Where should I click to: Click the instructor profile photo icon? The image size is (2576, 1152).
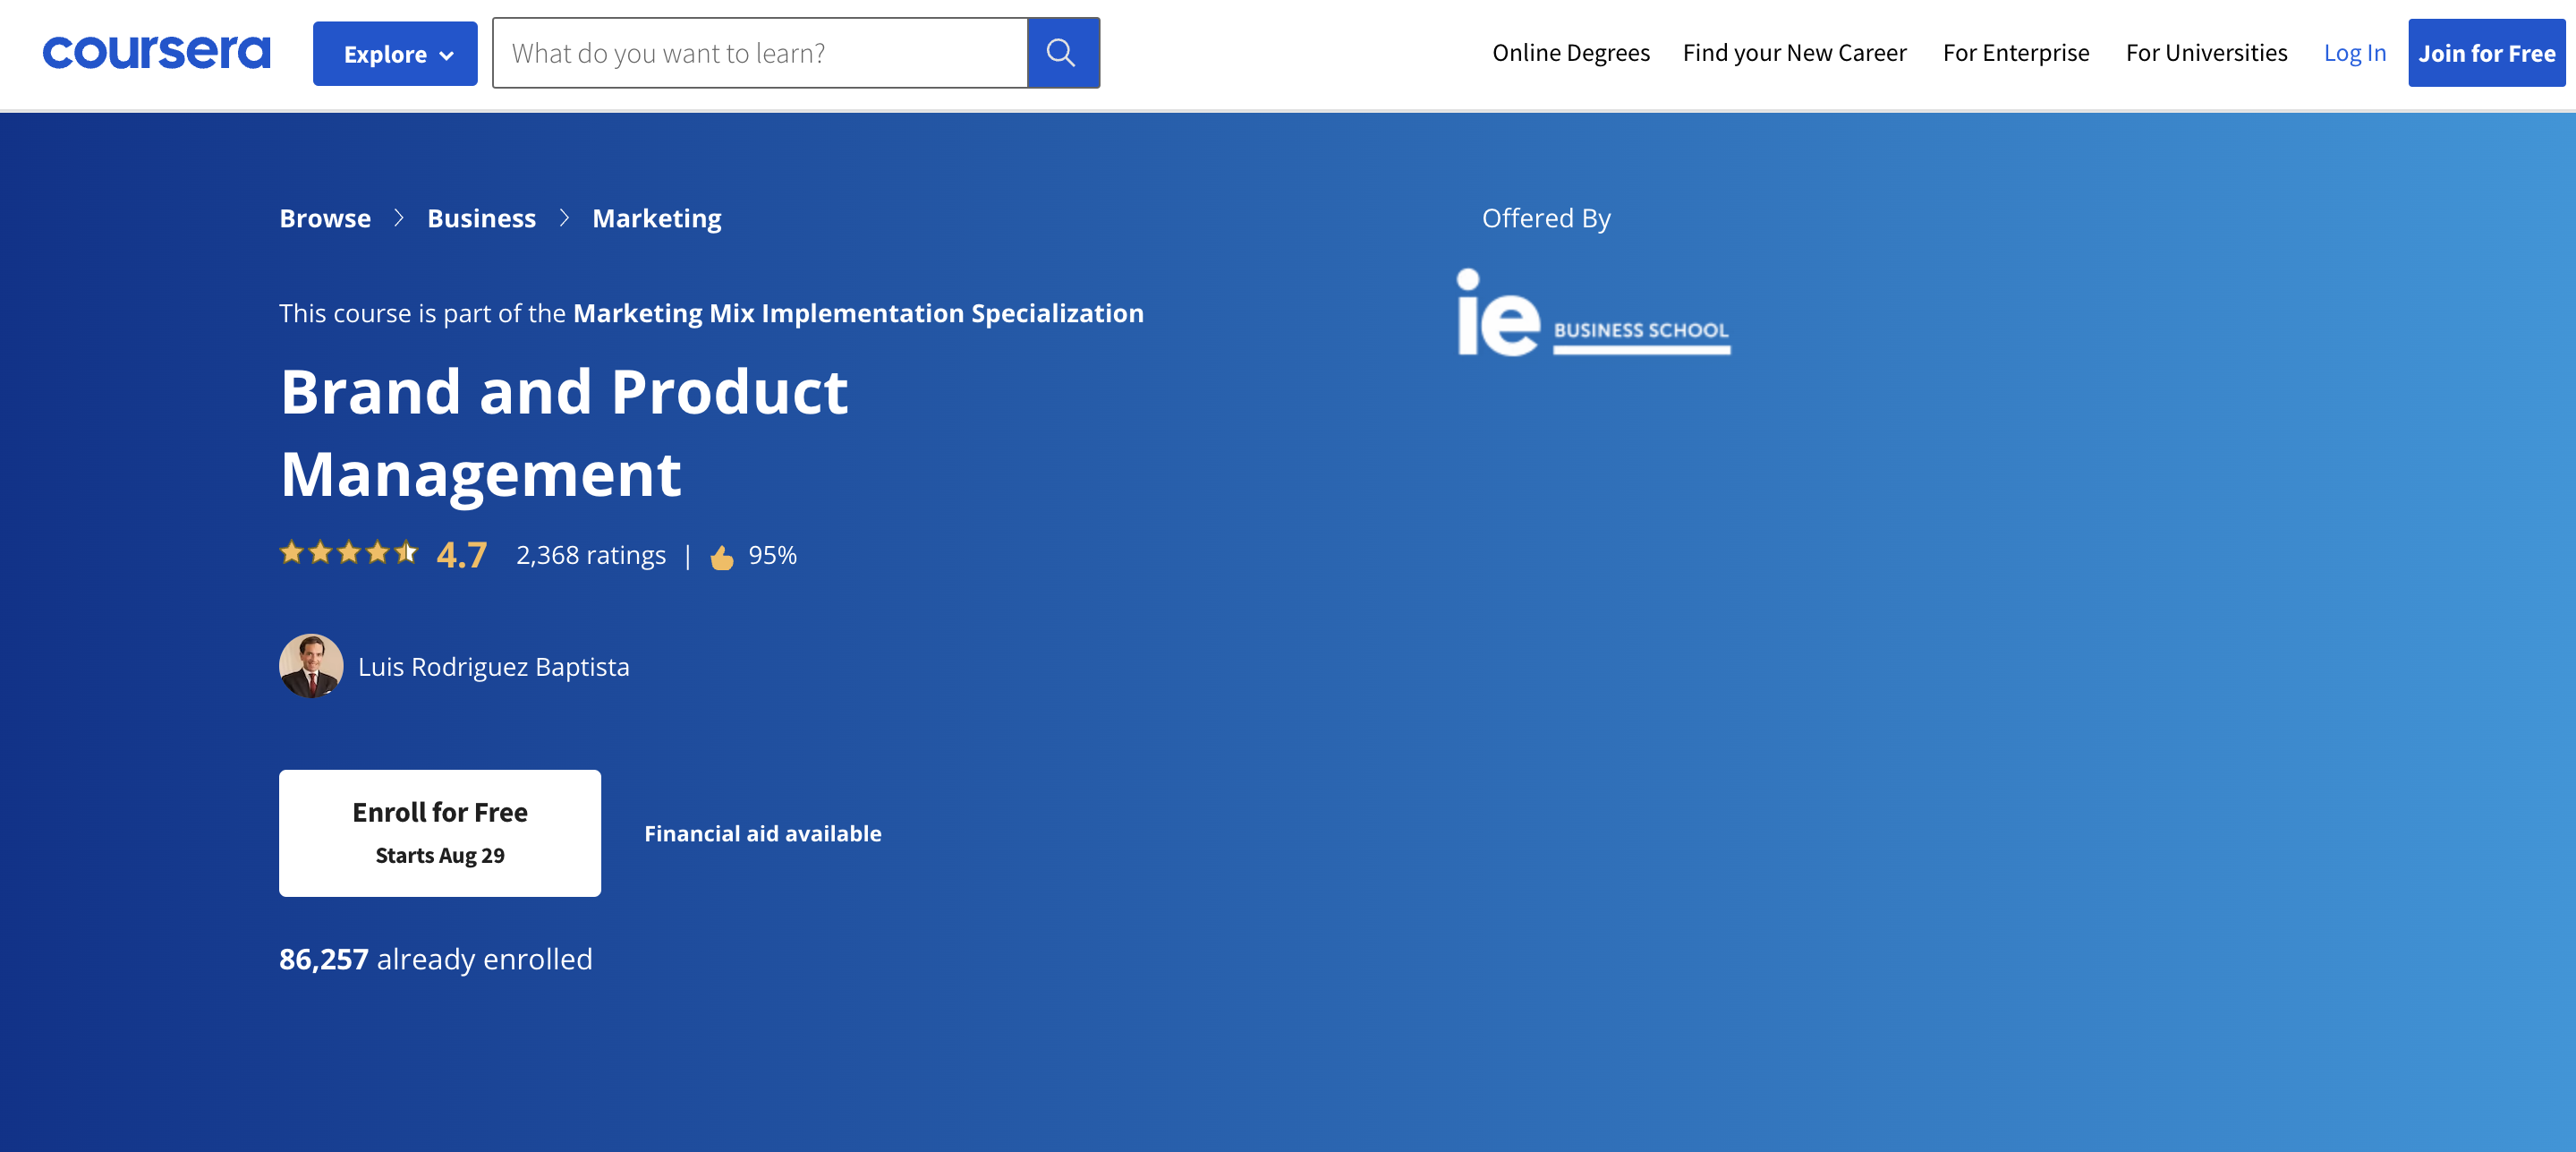coord(310,666)
